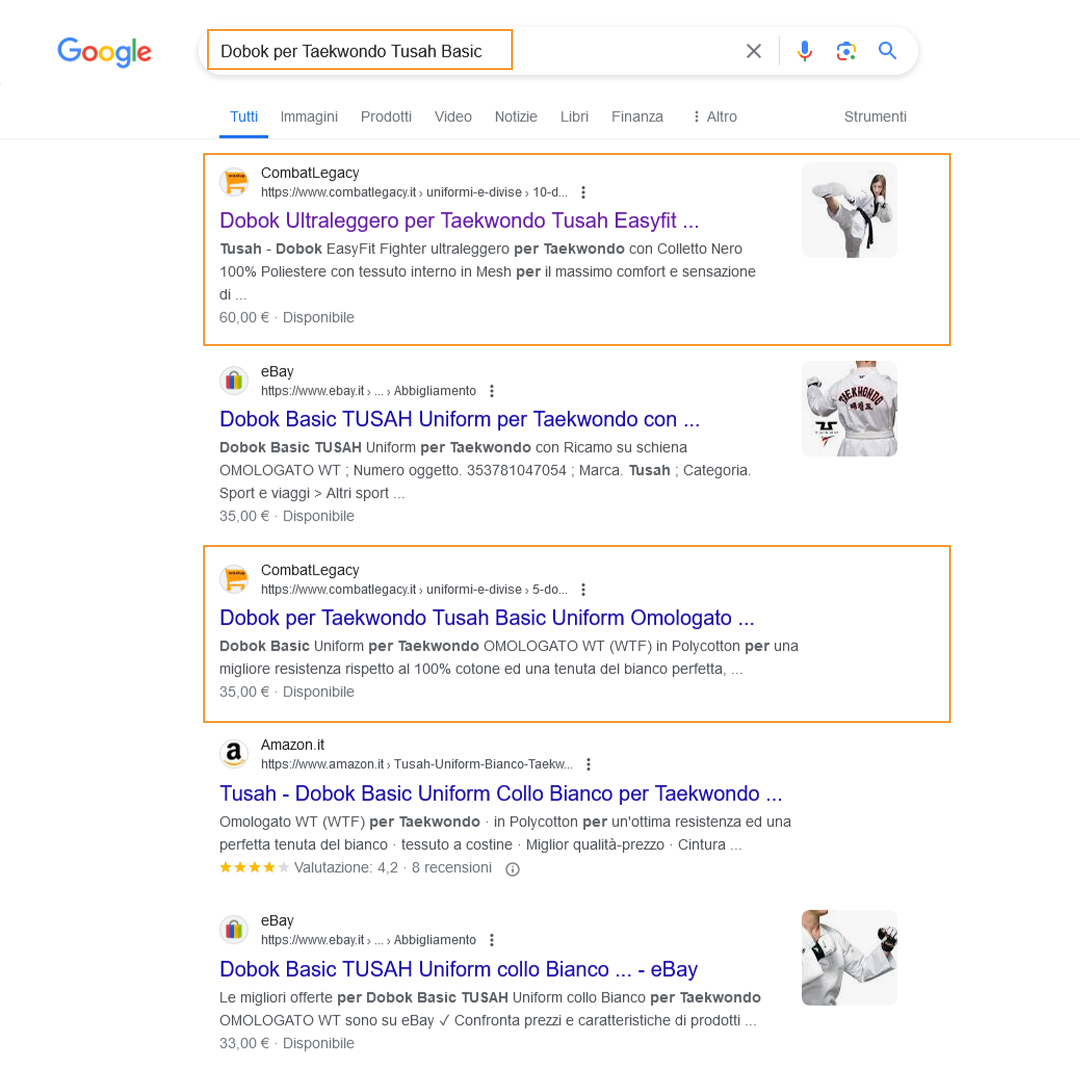Open the Video results tab
The image size is (1080, 1080).
pos(453,117)
